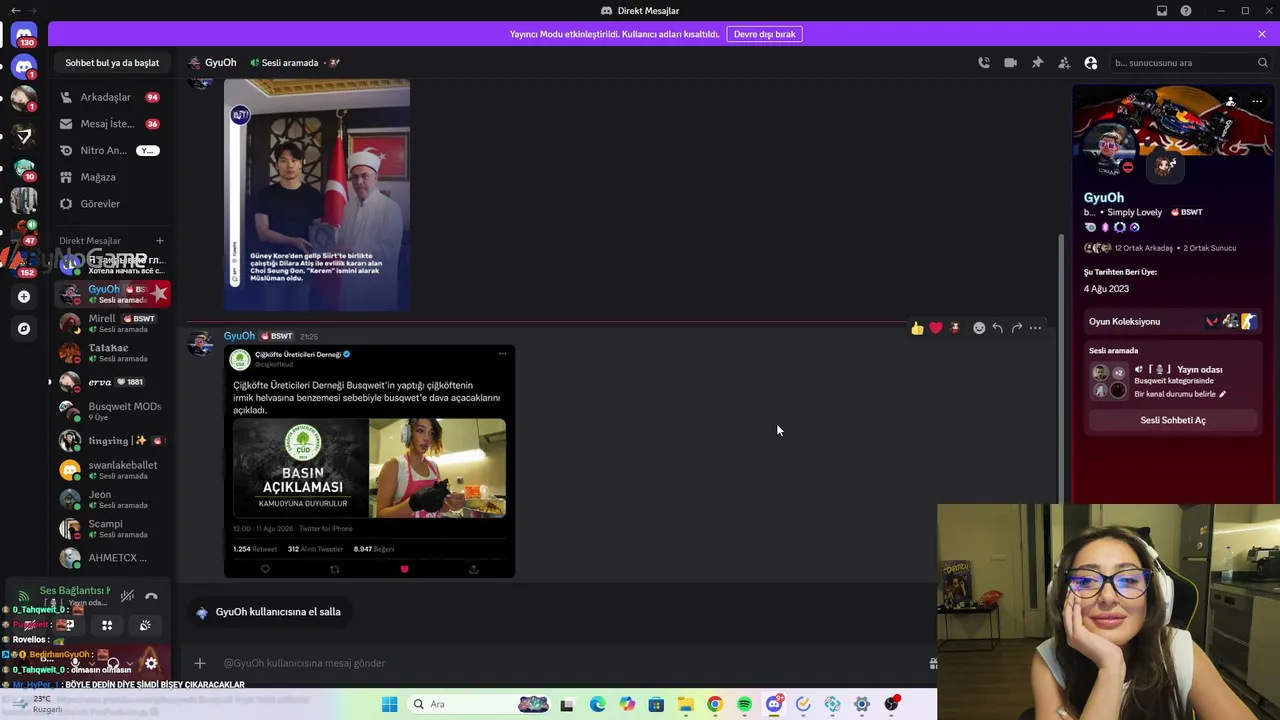
Task: Open the Çiğköfte tweet screenshot
Action: 370,462
